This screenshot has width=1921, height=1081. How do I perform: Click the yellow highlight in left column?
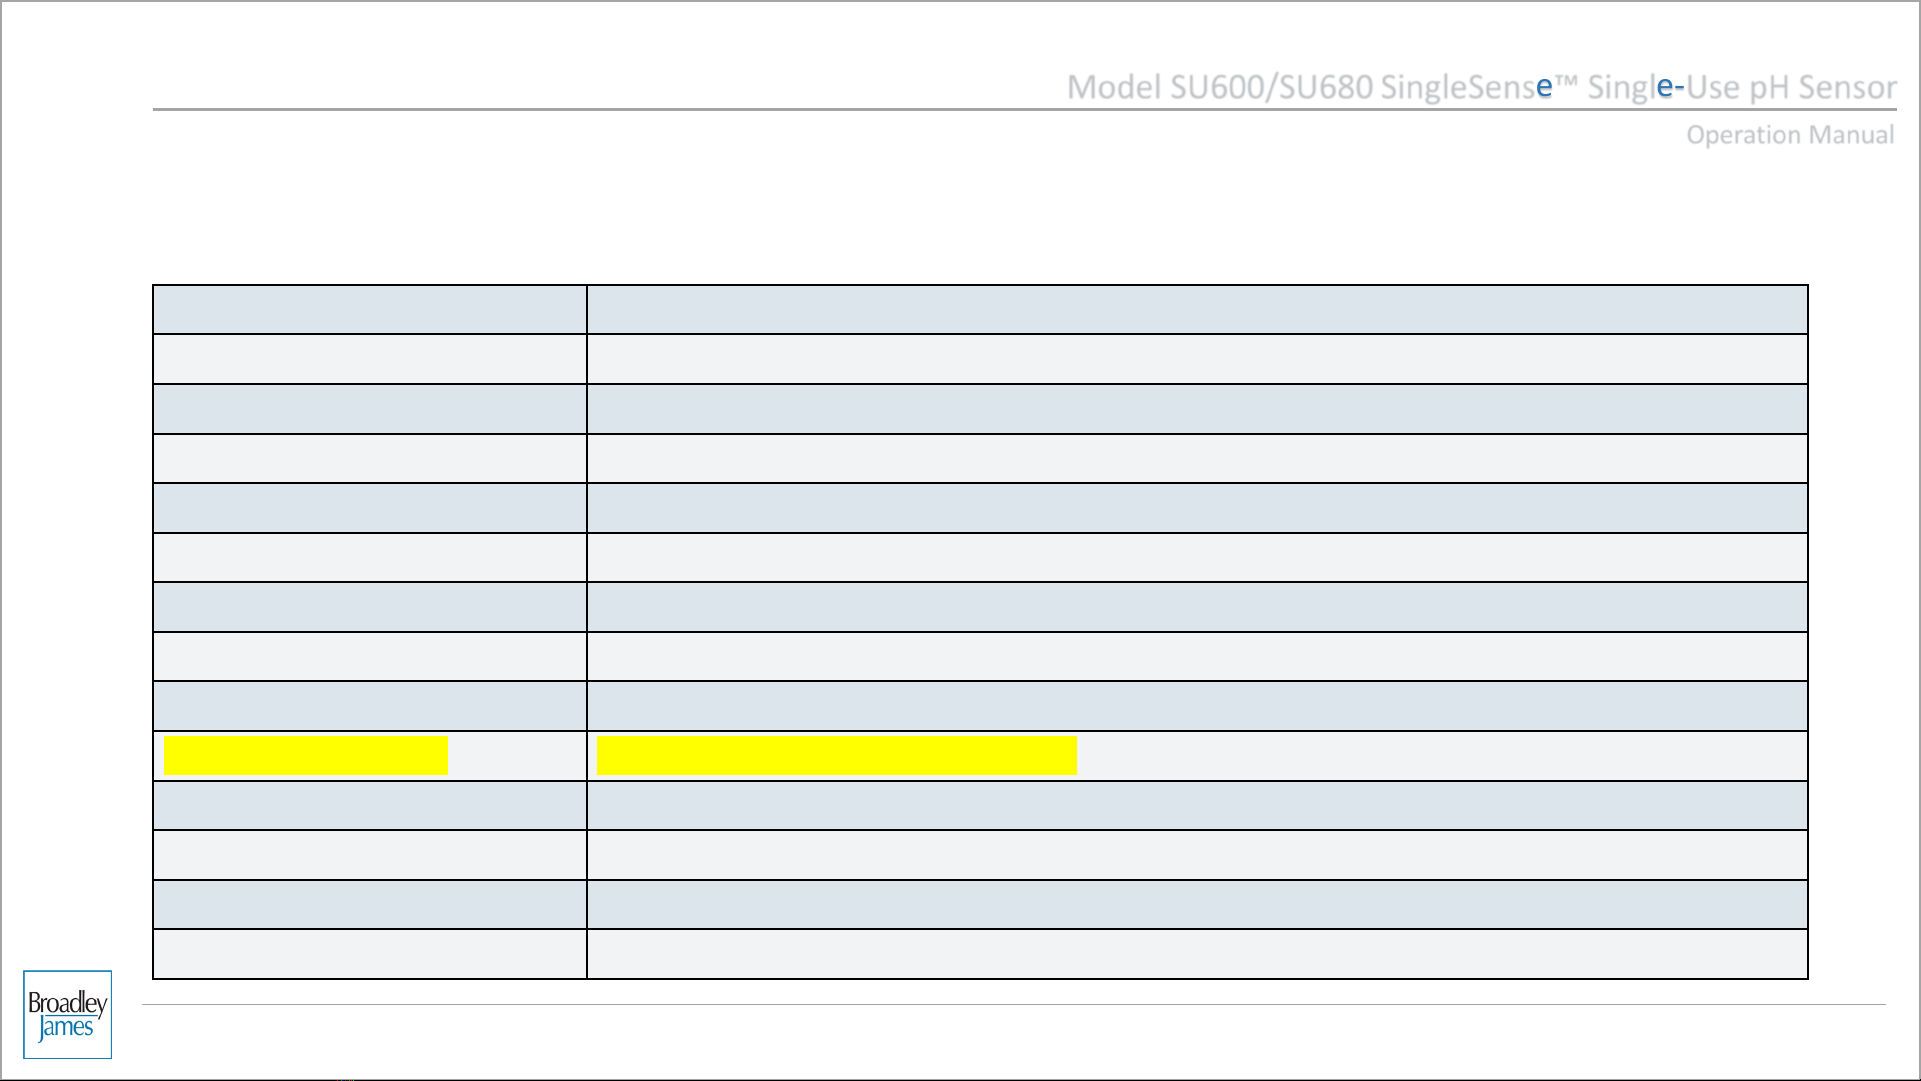(305, 756)
